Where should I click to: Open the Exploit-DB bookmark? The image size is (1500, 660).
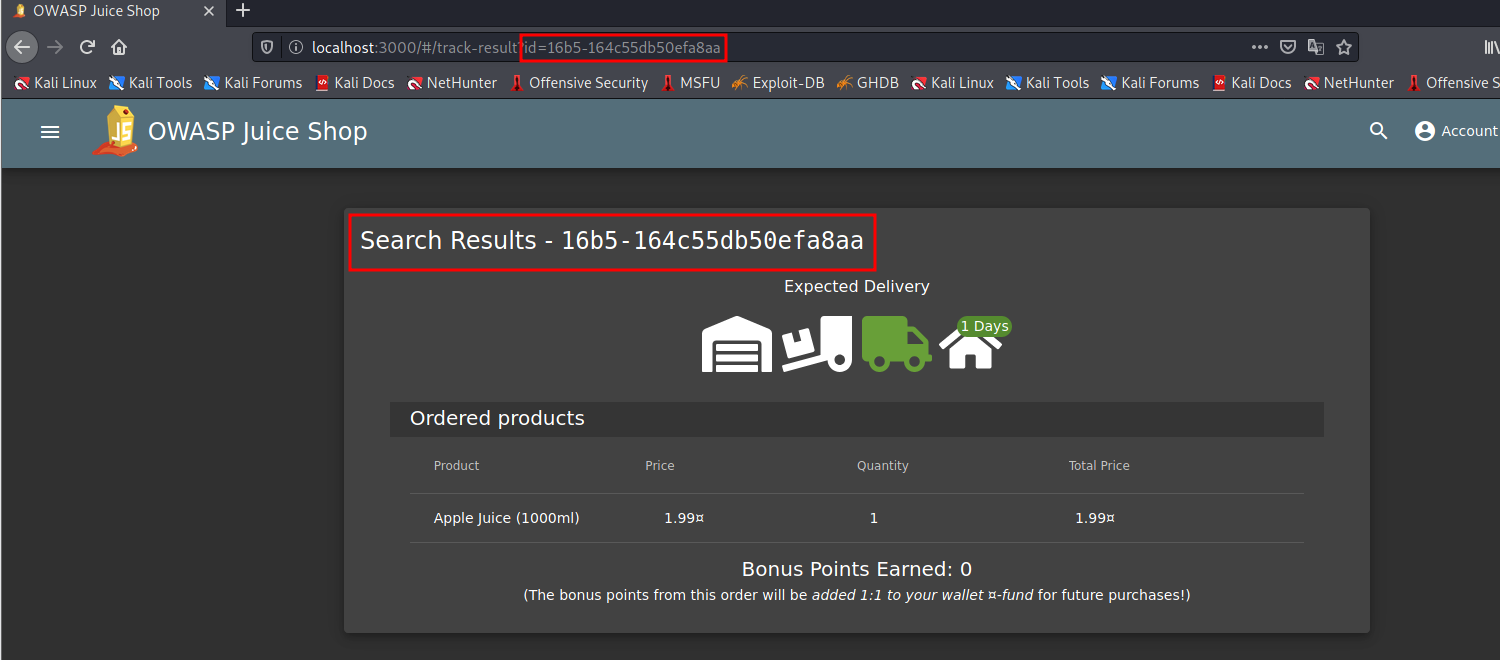click(778, 83)
